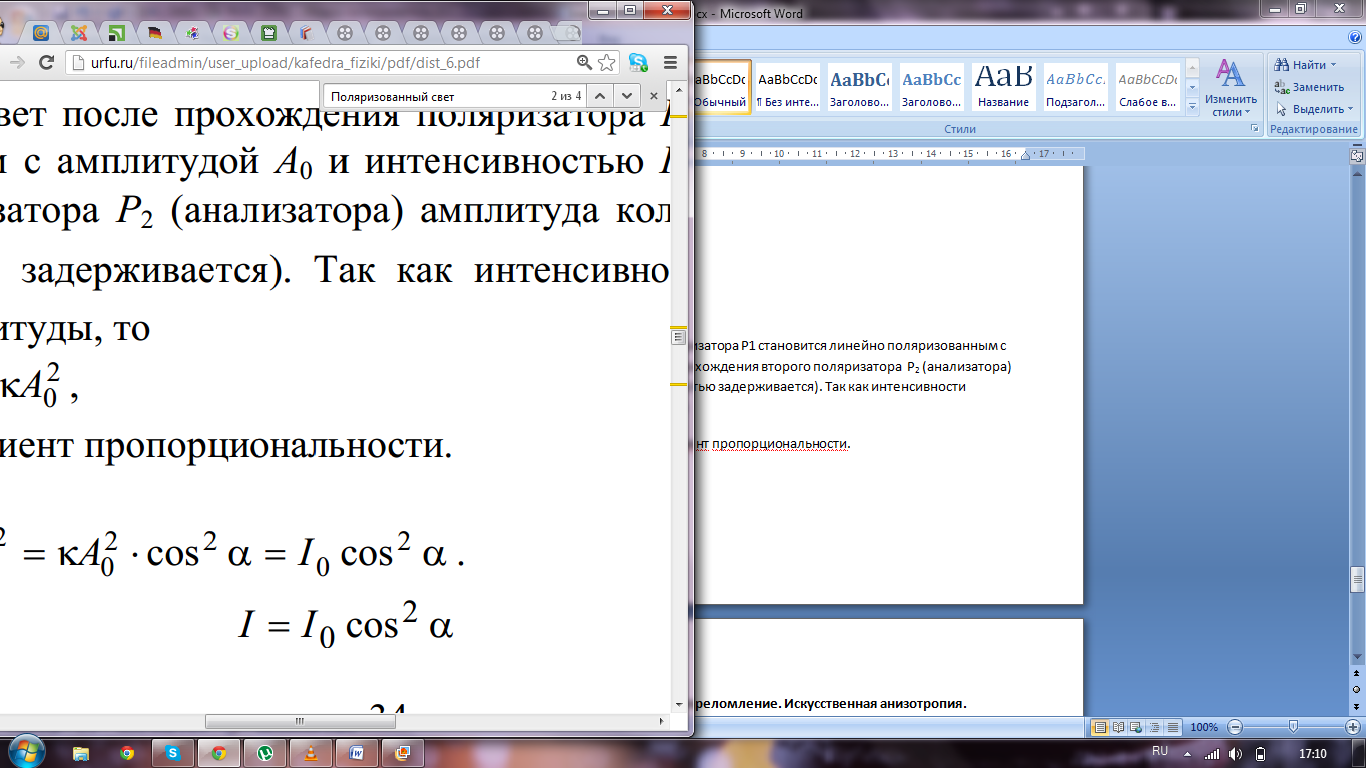
Task: Switch to the tab with German flag icon
Action: [x=155, y=32]
